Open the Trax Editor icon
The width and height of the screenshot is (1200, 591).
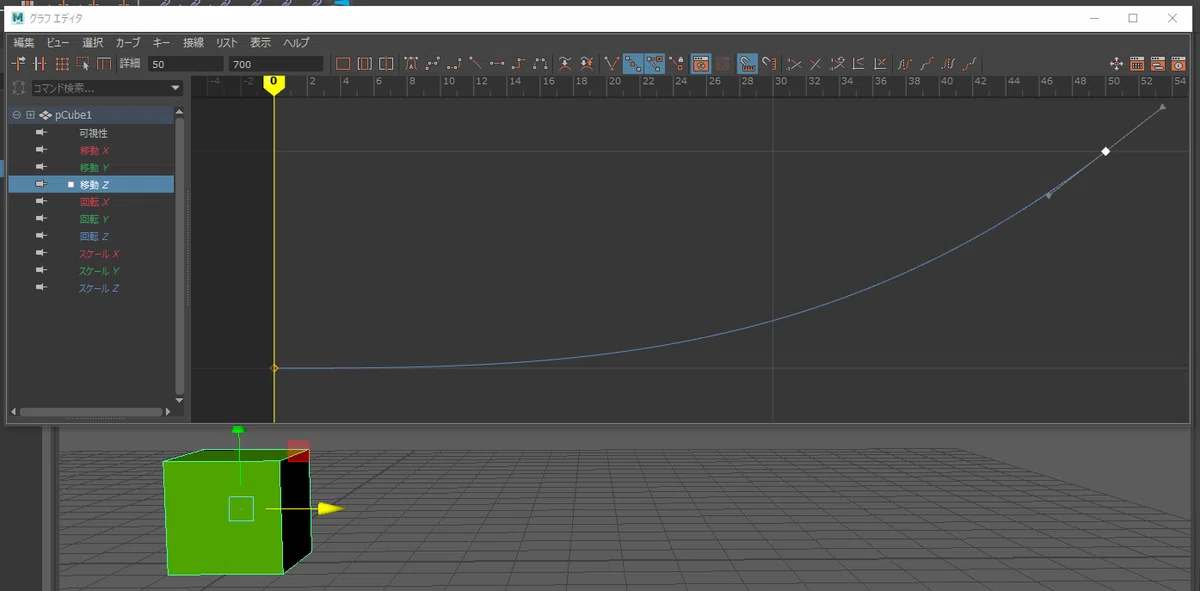(x=1158, y=63)
